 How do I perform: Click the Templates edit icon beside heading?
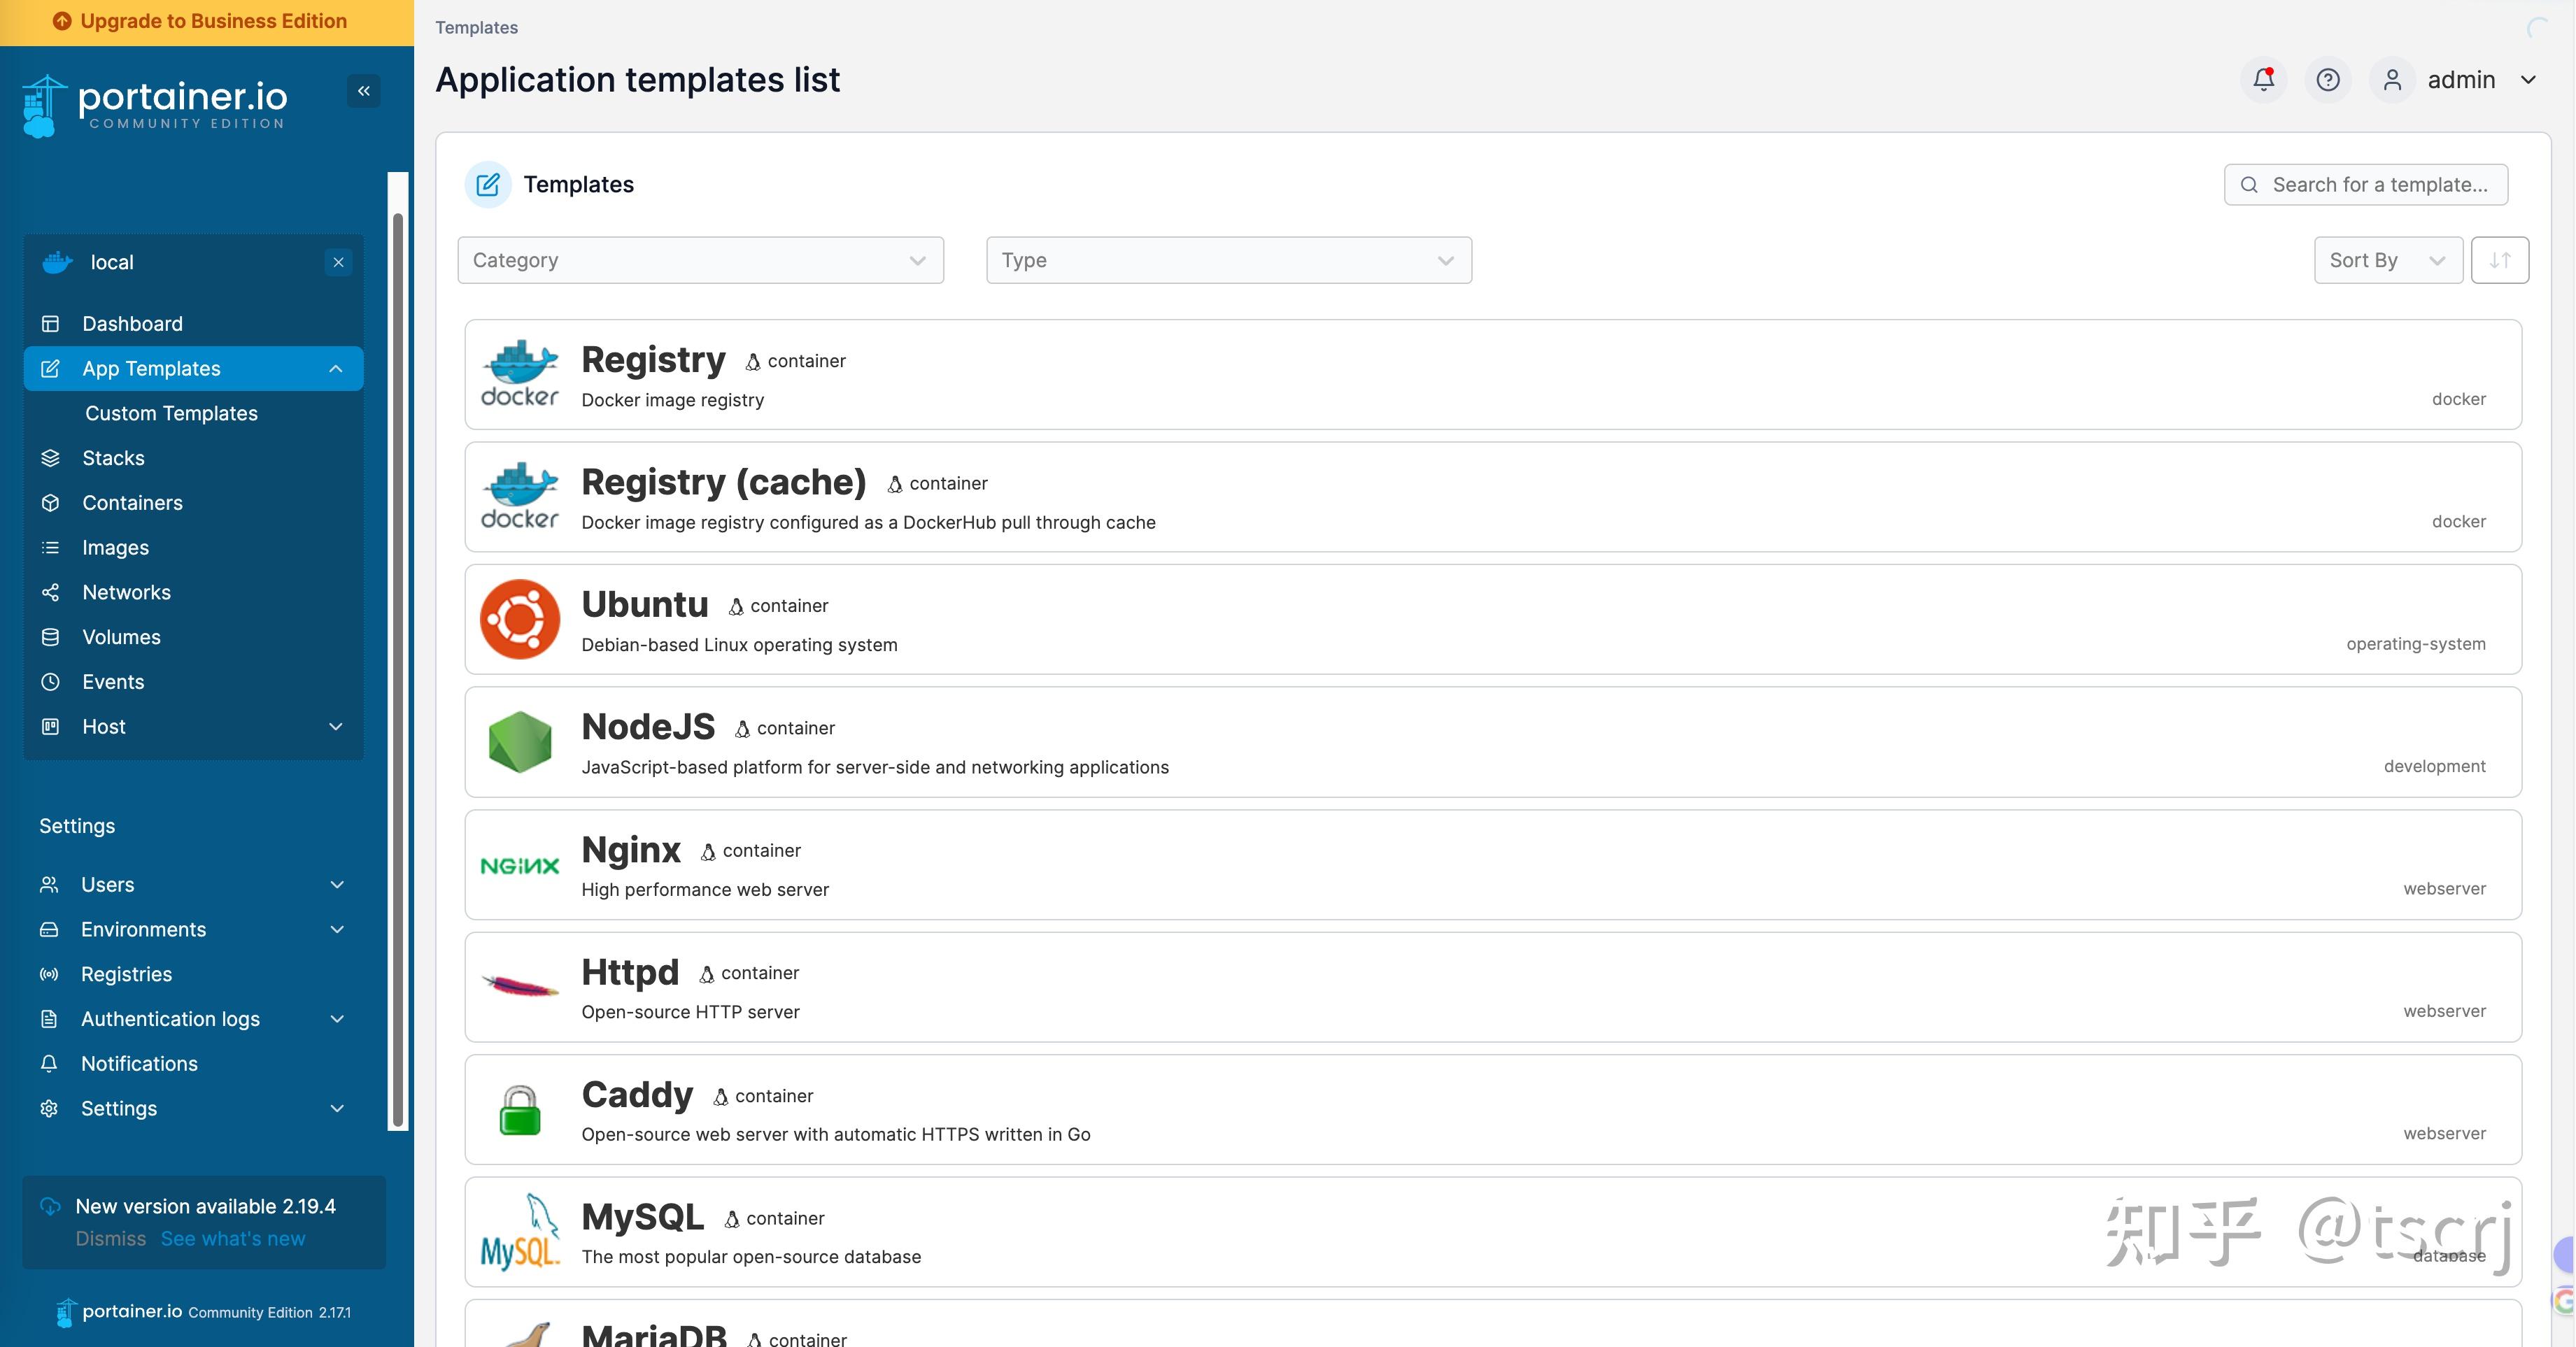point(488,184)
